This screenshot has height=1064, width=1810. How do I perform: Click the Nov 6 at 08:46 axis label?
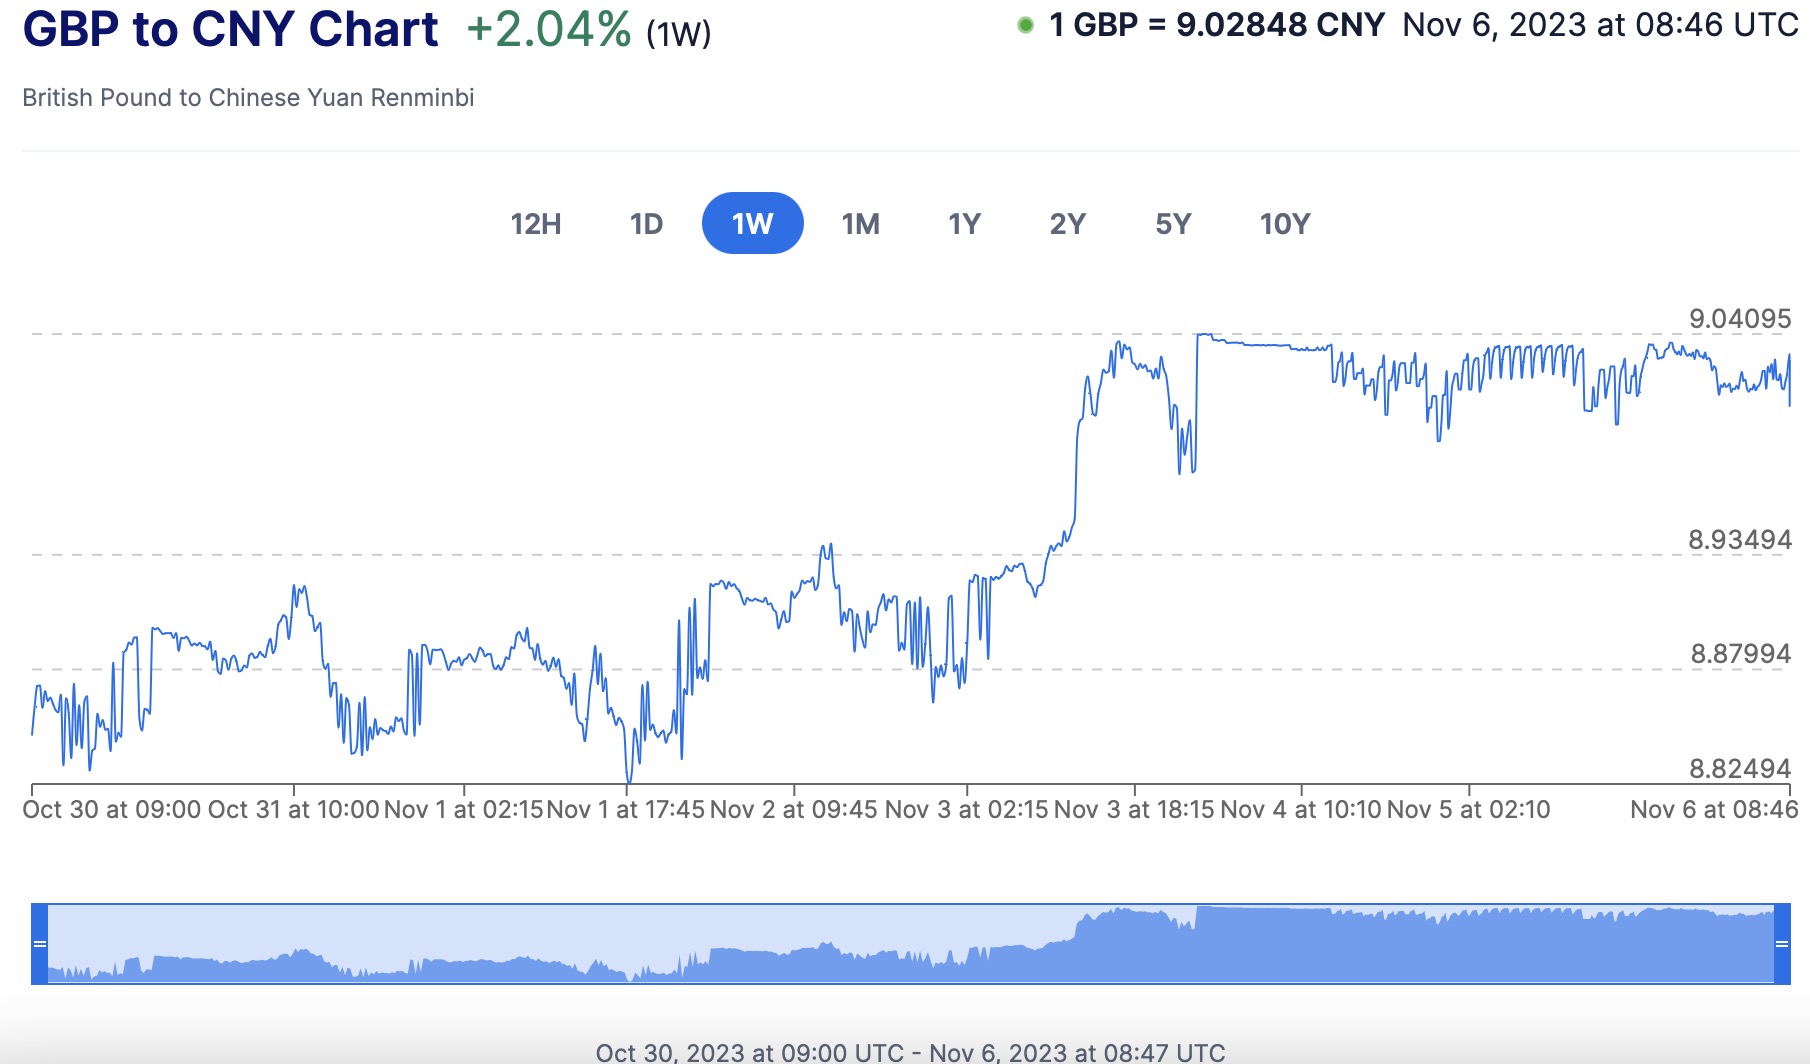[1714, 810]
